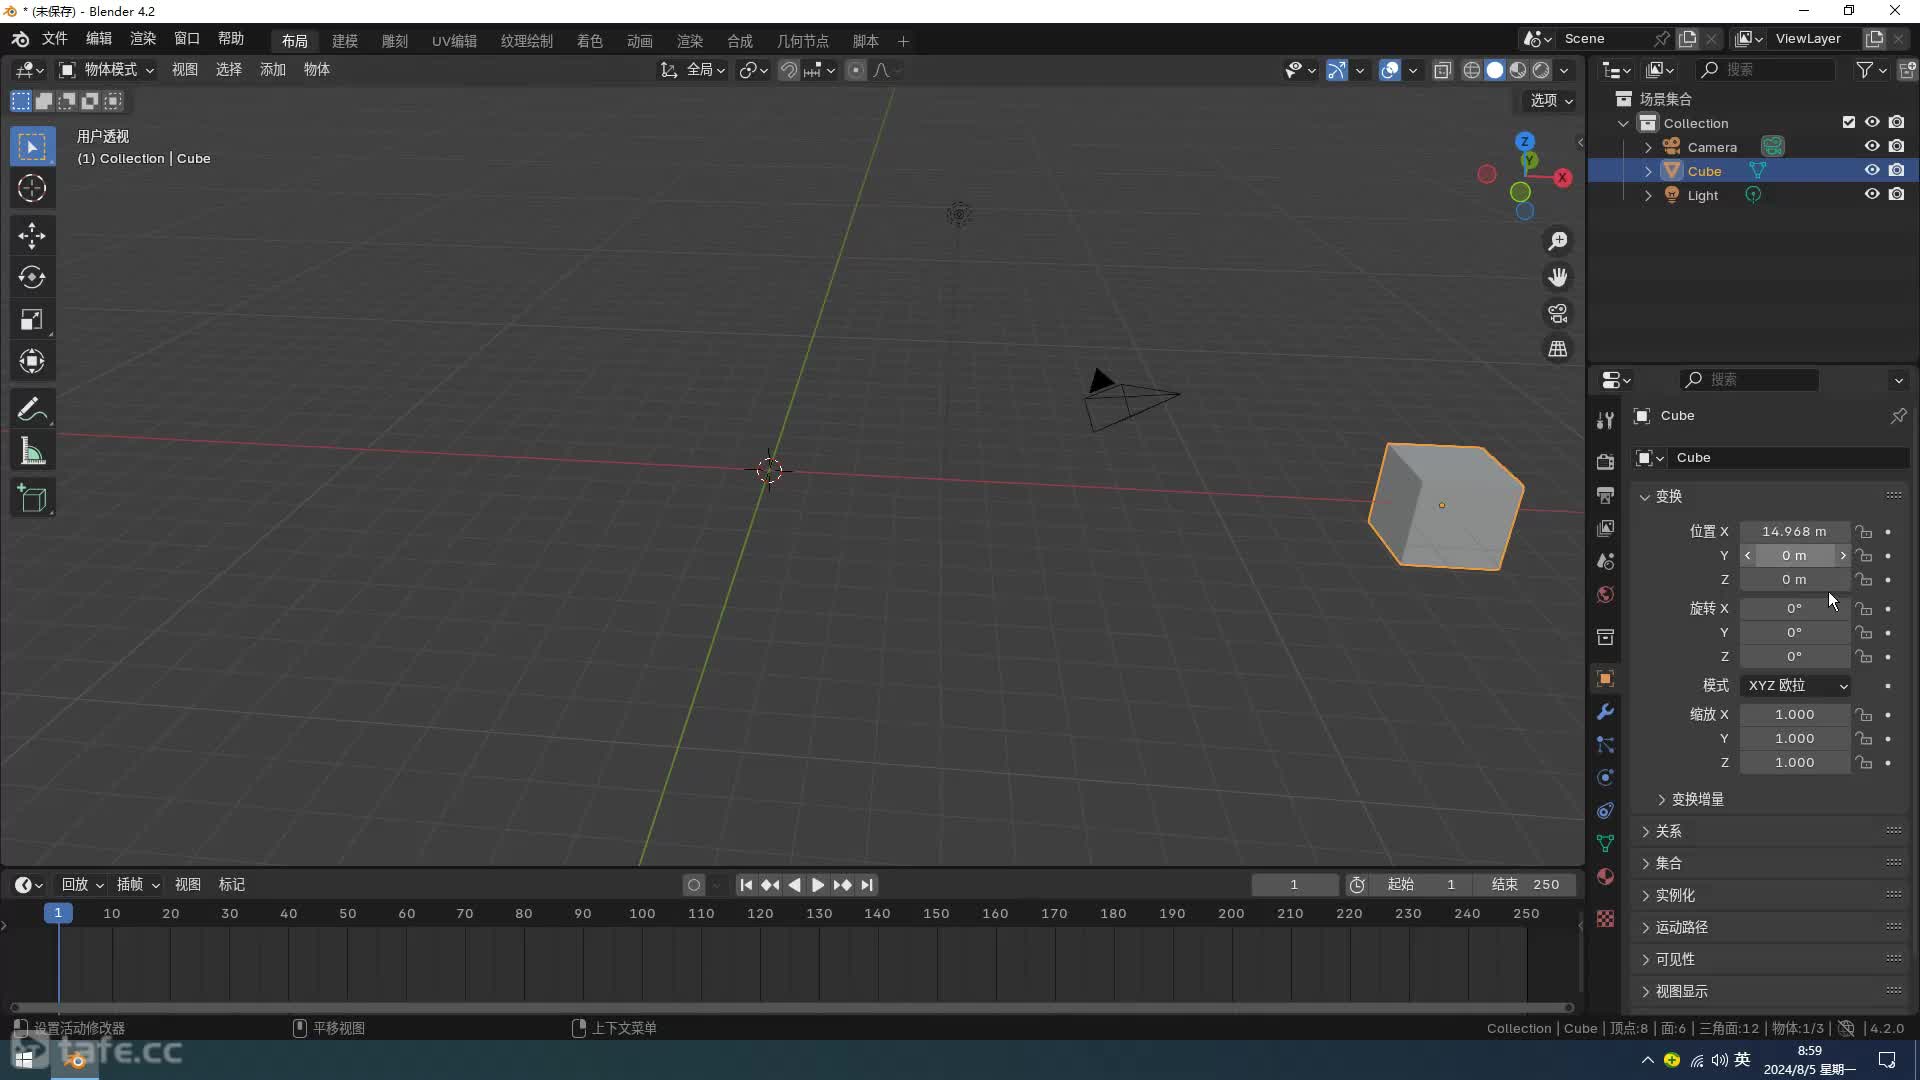The image size is (1920, 1080).
Task: Select the Scale tool
Action: [32, 320]
